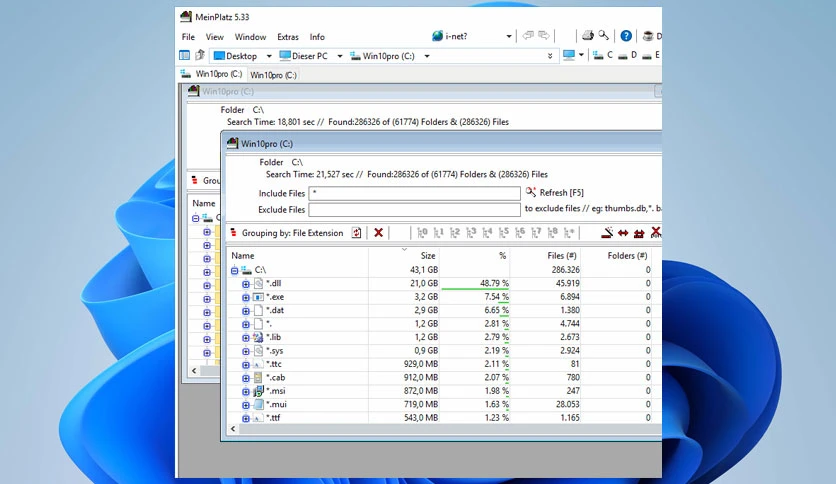Click the drive C shortcut in toolbar
This screenshot has width=836, height=484.
point(603,55)
